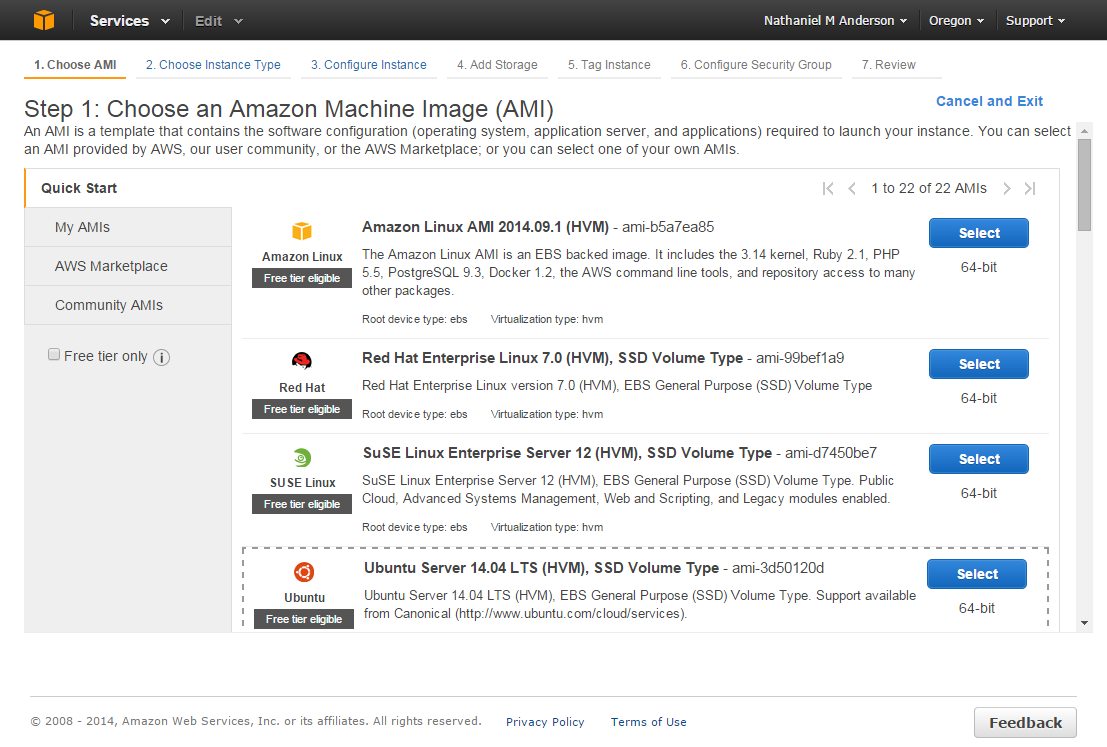Click the AWS orange cube logo
Viewport: 1107px width, 747px height.
click(x=44, y=20)
